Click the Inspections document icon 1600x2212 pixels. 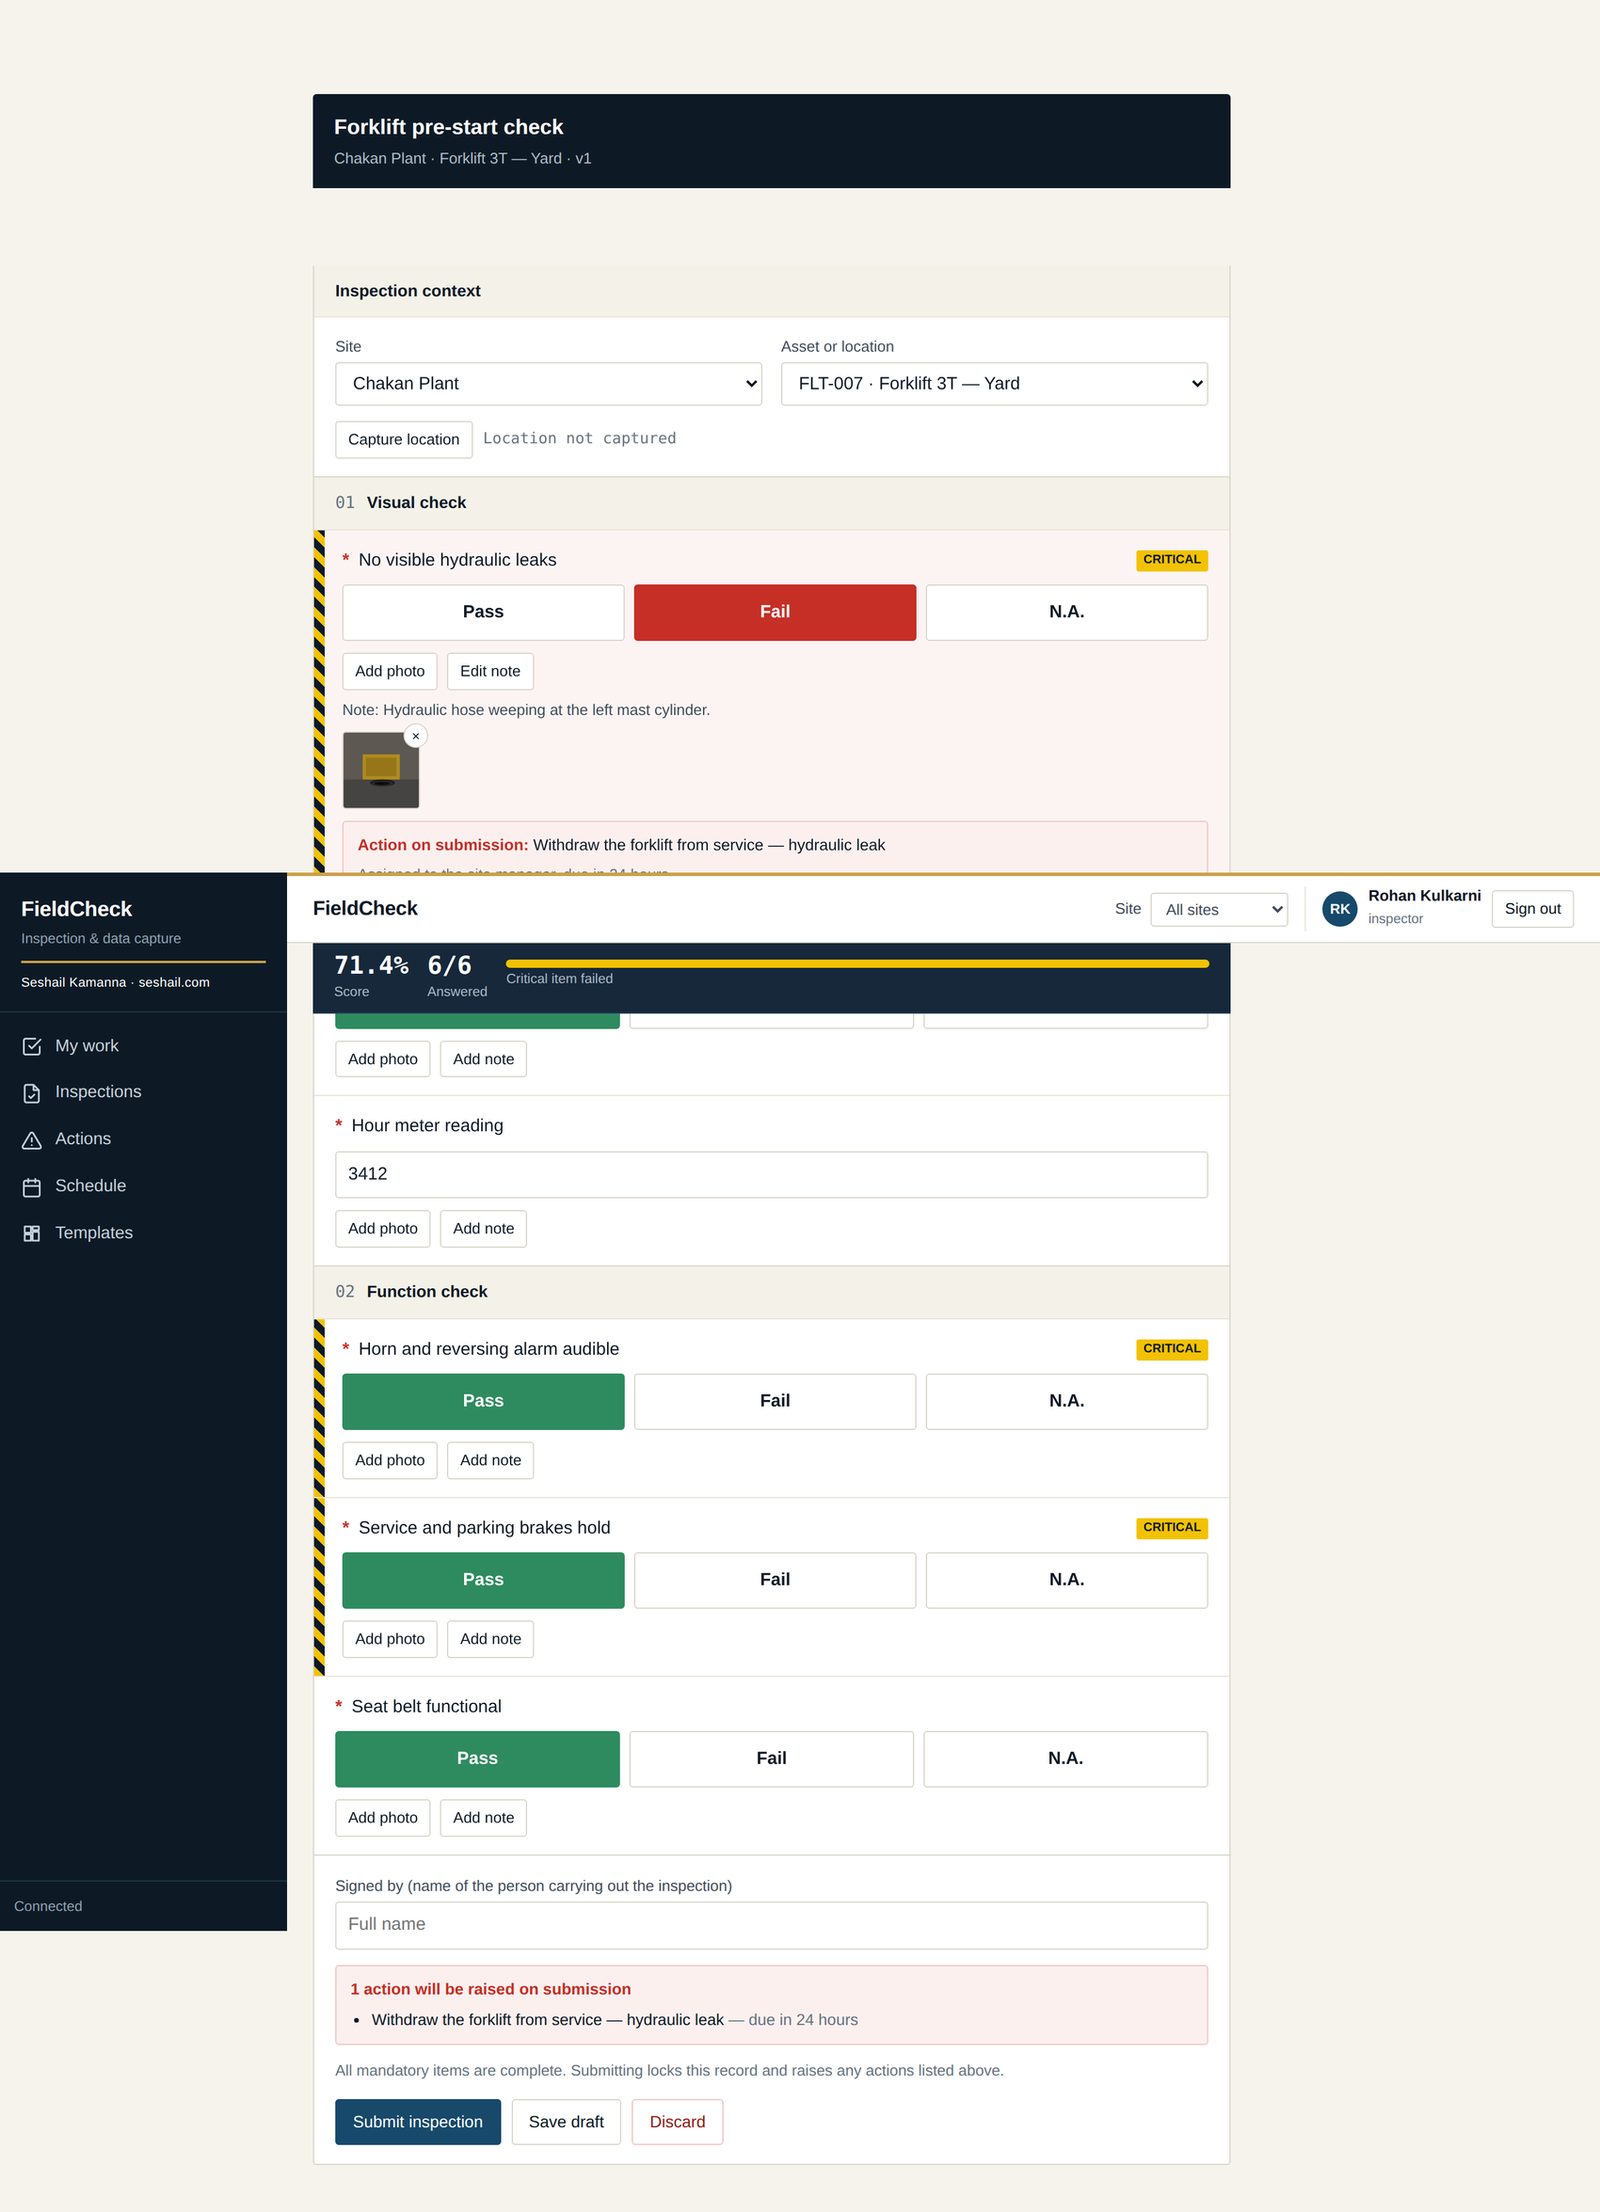click(32, 1093)
